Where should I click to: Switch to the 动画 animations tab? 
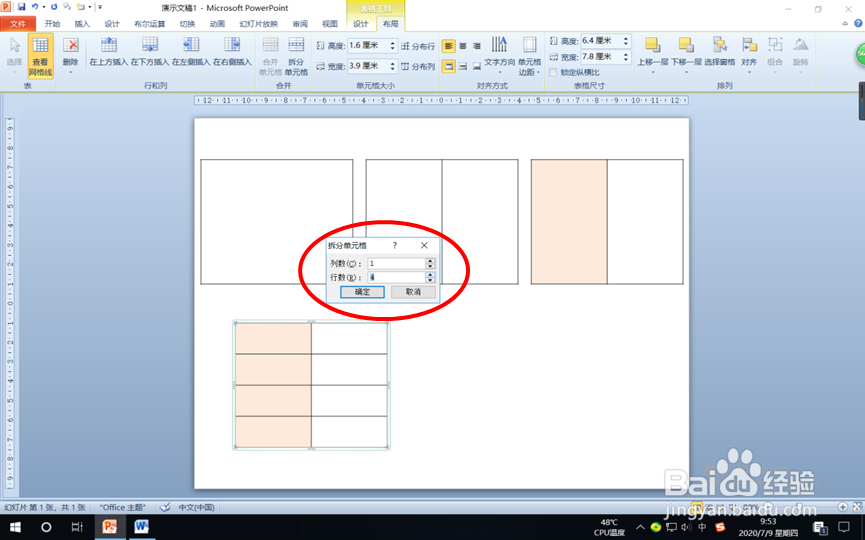pyautogui.click(x=217, y=24)
